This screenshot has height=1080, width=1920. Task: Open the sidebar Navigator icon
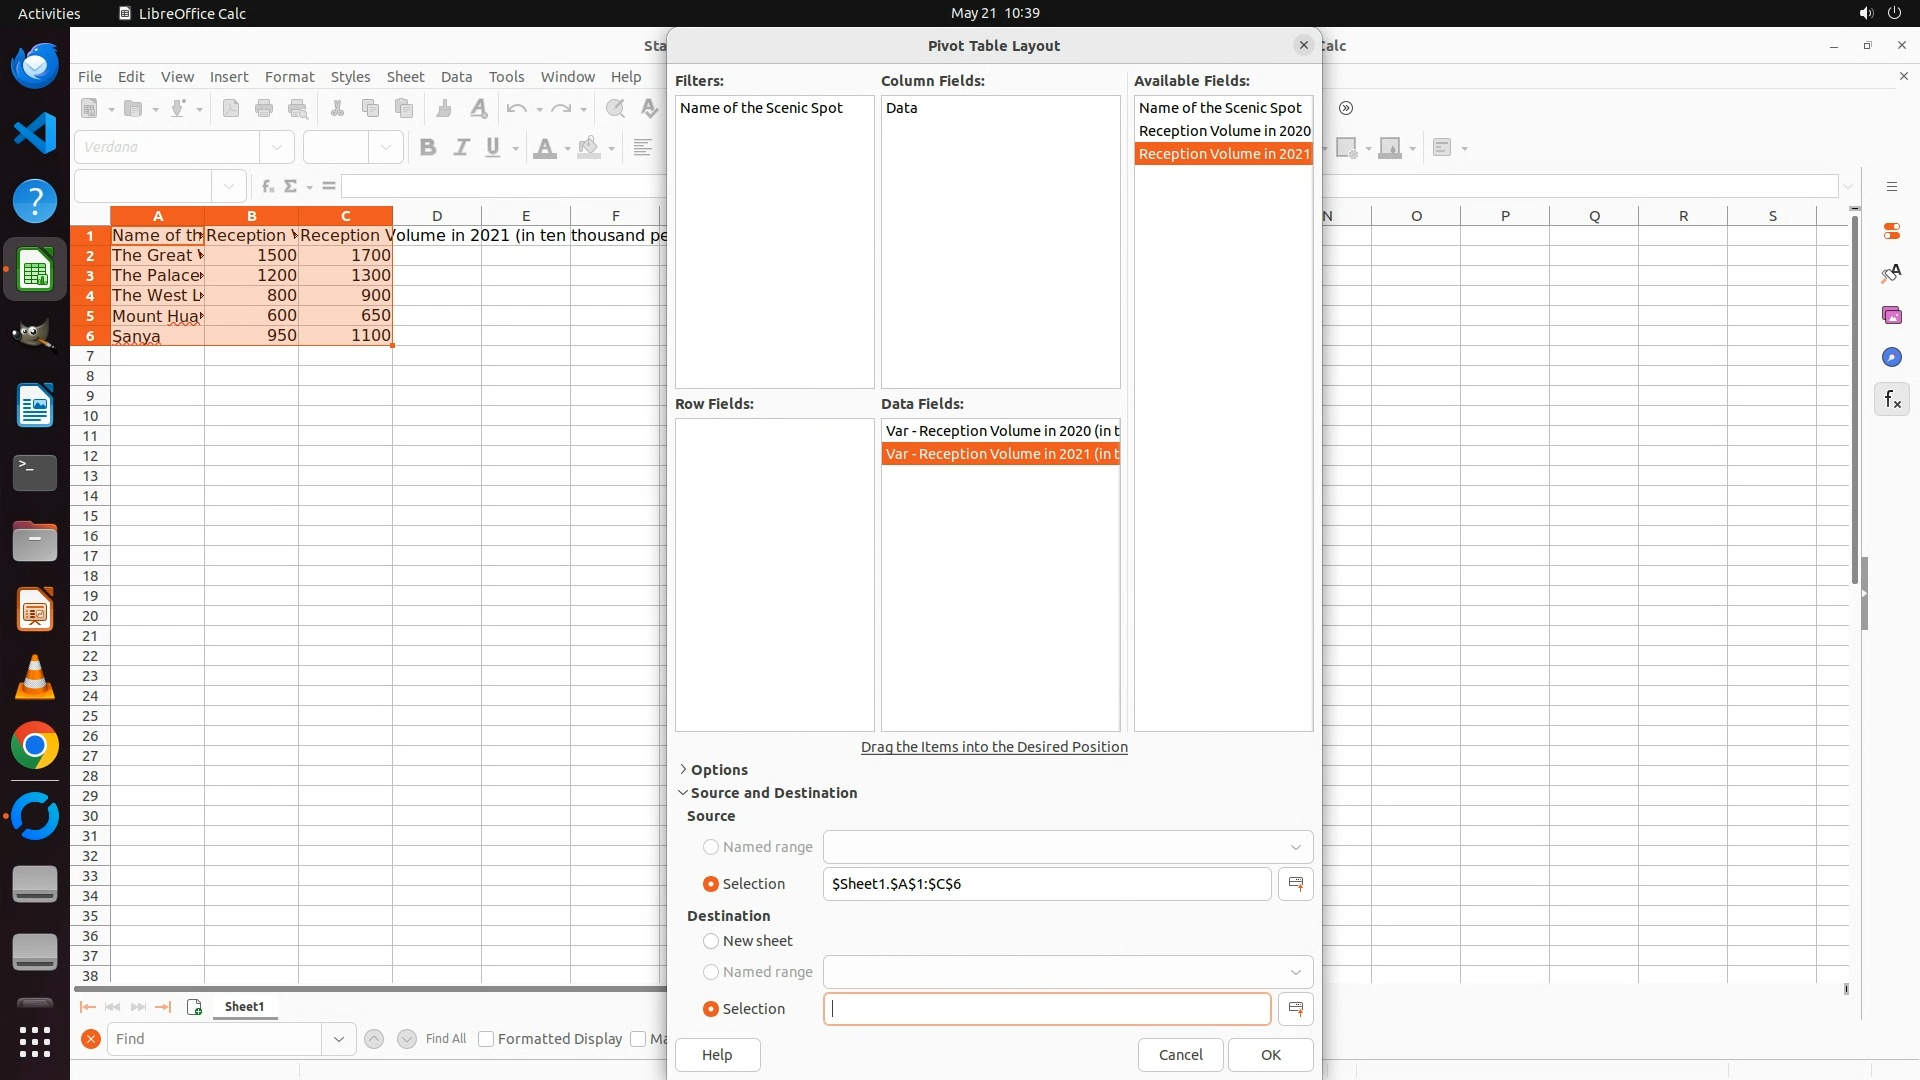coord(1891,358)
